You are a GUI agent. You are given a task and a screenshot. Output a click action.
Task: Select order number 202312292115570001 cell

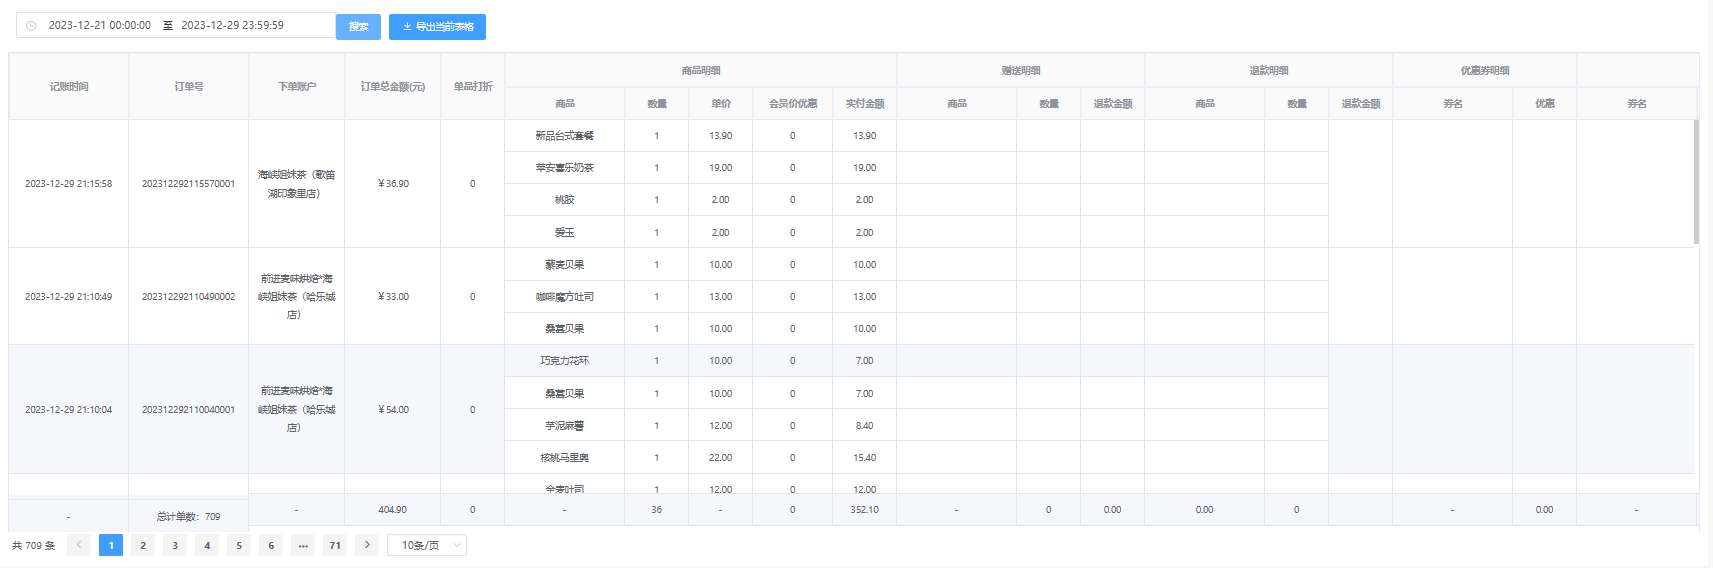coord(188,184)
